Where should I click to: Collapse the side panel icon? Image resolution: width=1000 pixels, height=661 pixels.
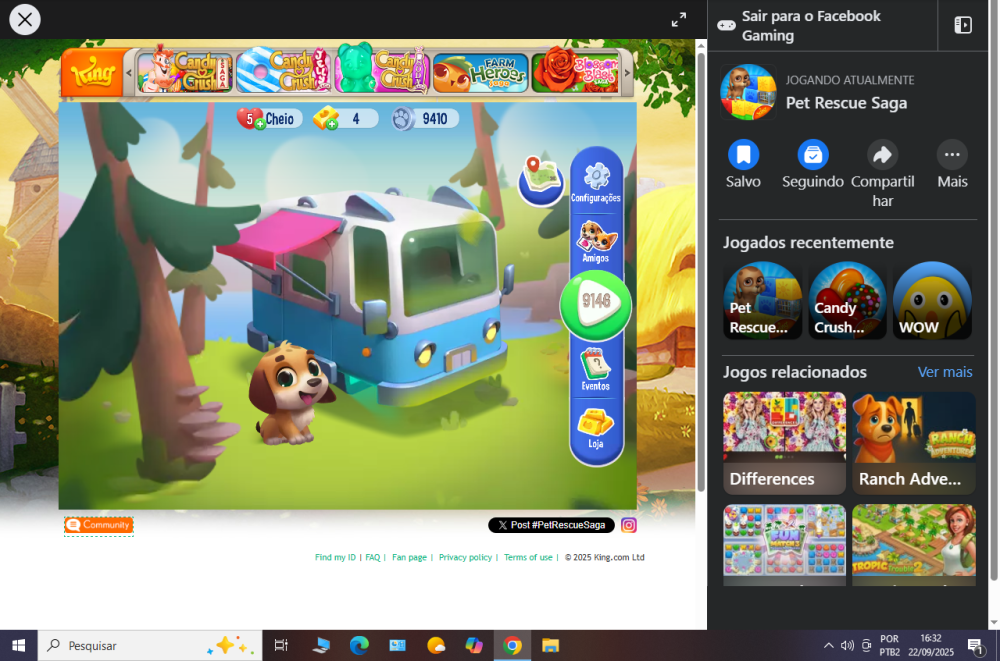point(963,25)
